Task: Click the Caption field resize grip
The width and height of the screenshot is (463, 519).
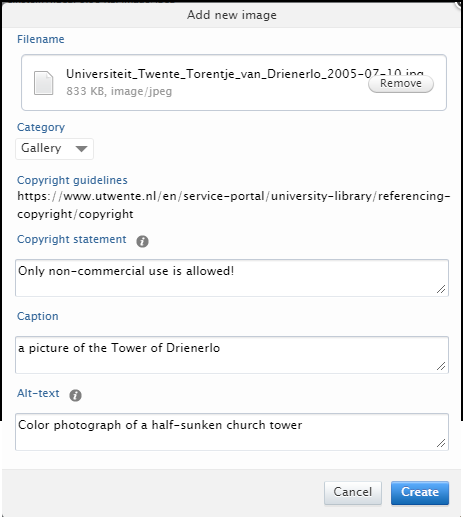Action: [x=441, y=366]
